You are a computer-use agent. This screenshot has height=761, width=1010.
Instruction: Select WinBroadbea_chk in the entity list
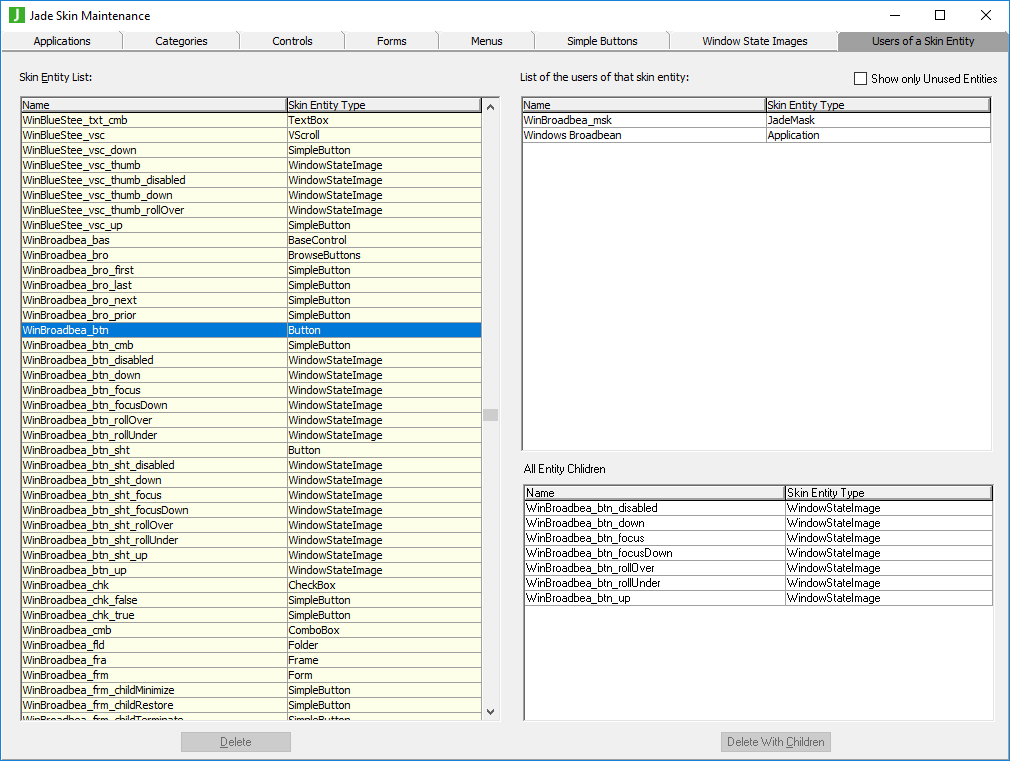(66, 585)
